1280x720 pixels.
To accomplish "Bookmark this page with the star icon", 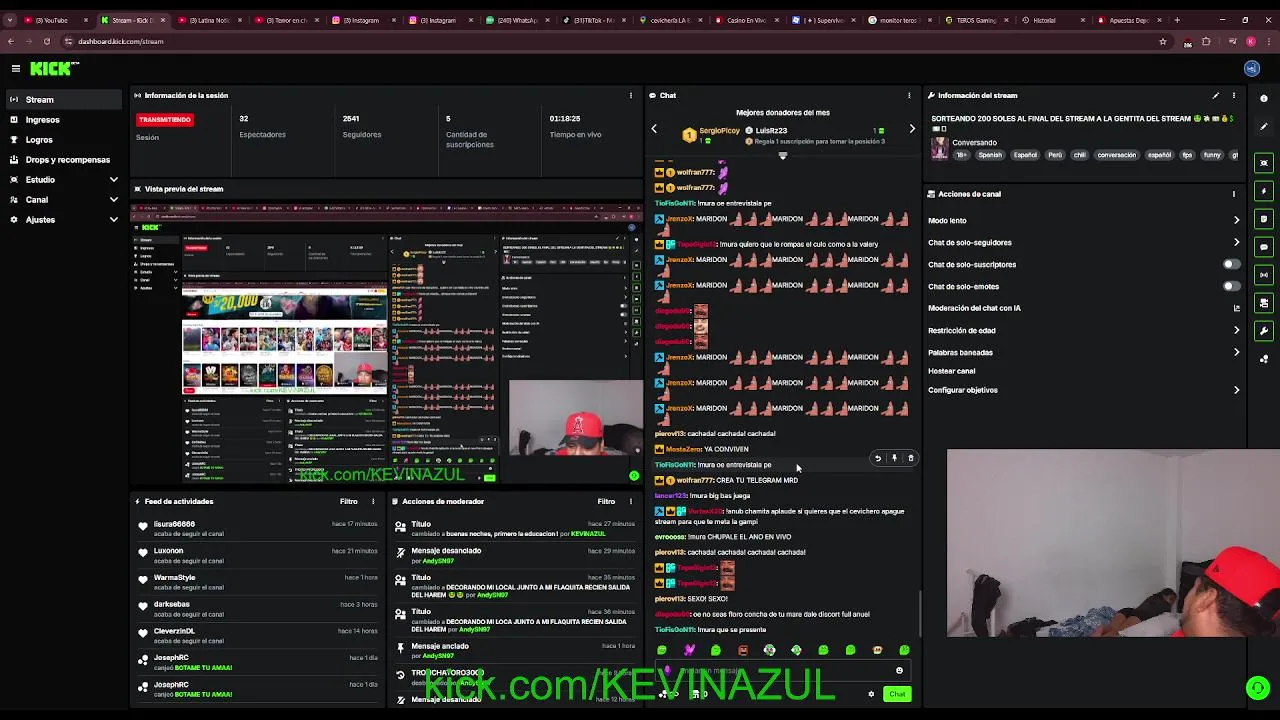I will click(x=1162, y=41).
